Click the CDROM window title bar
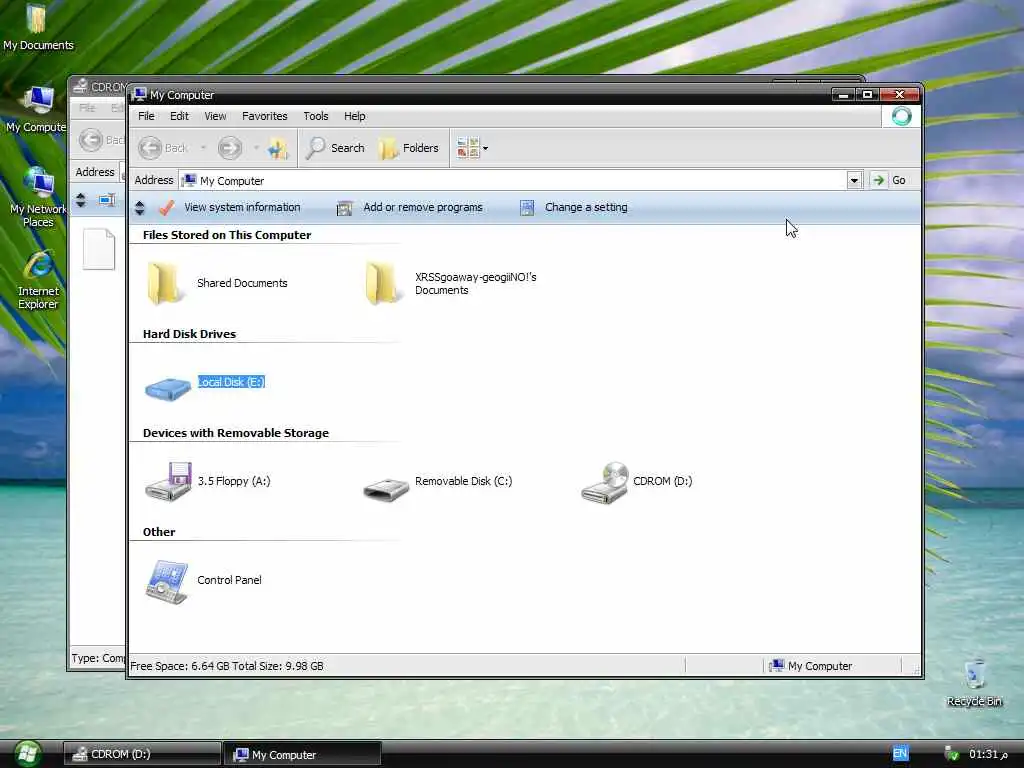Screen dimensions: 1024x768 pyautogui.click(x=98, y=86)
